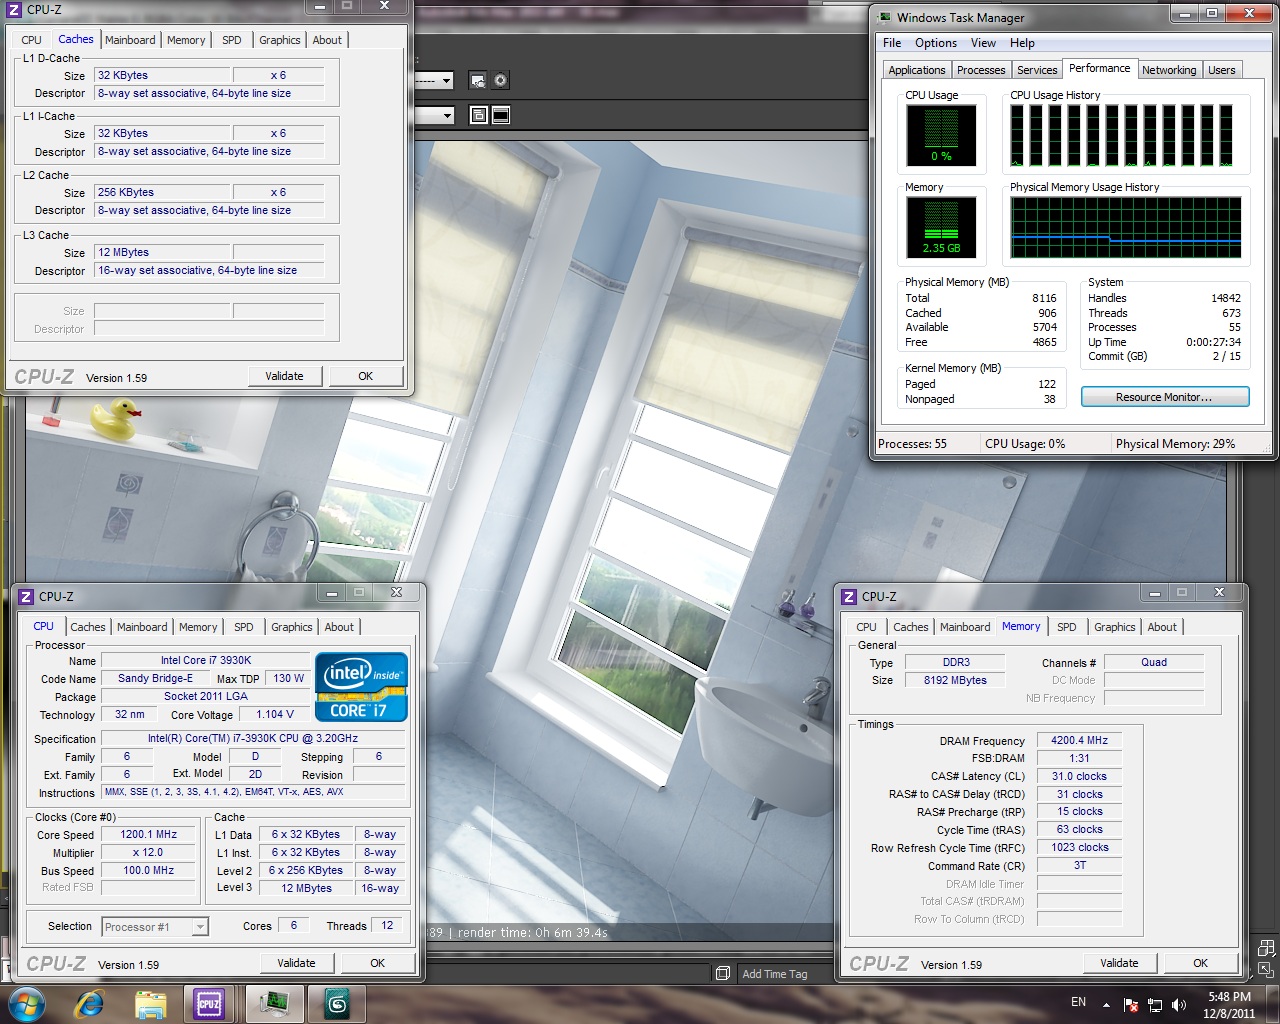Open the Options menu in Task Manager
1280x1024 pixels.
[x=936, y=43]
